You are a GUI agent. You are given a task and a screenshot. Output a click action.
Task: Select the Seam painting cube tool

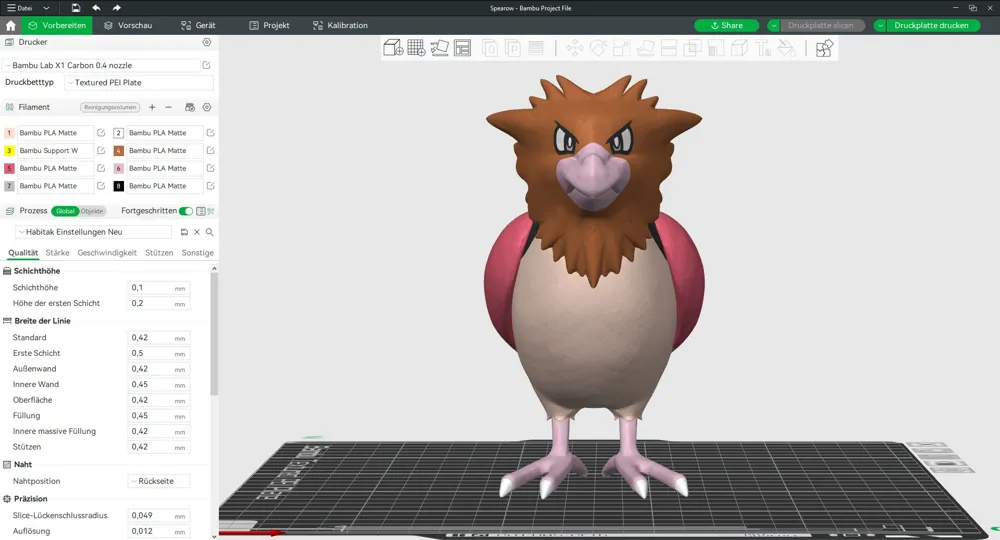[x=739, y=48]
